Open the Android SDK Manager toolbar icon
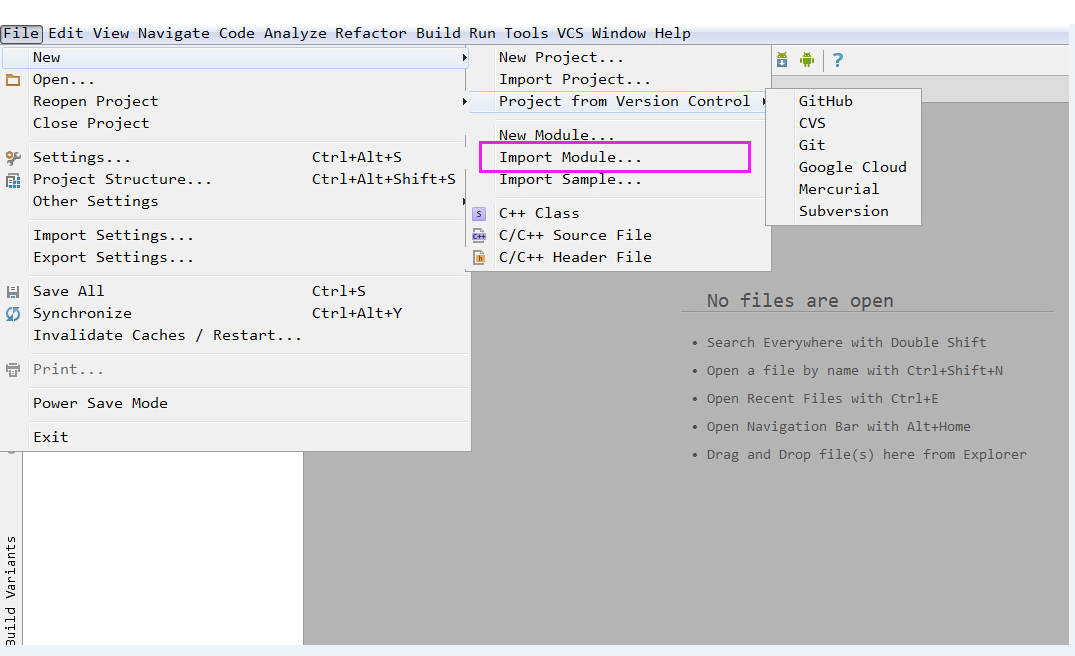Screen dimensions: 1075x656 tap(781, 60)
